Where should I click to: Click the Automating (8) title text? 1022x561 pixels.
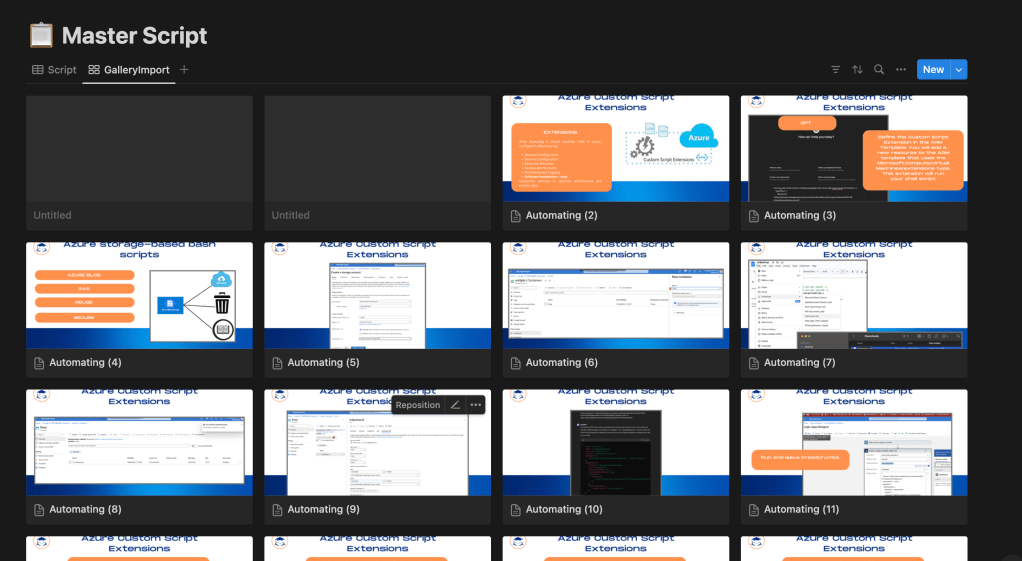[x=85, y=510]
